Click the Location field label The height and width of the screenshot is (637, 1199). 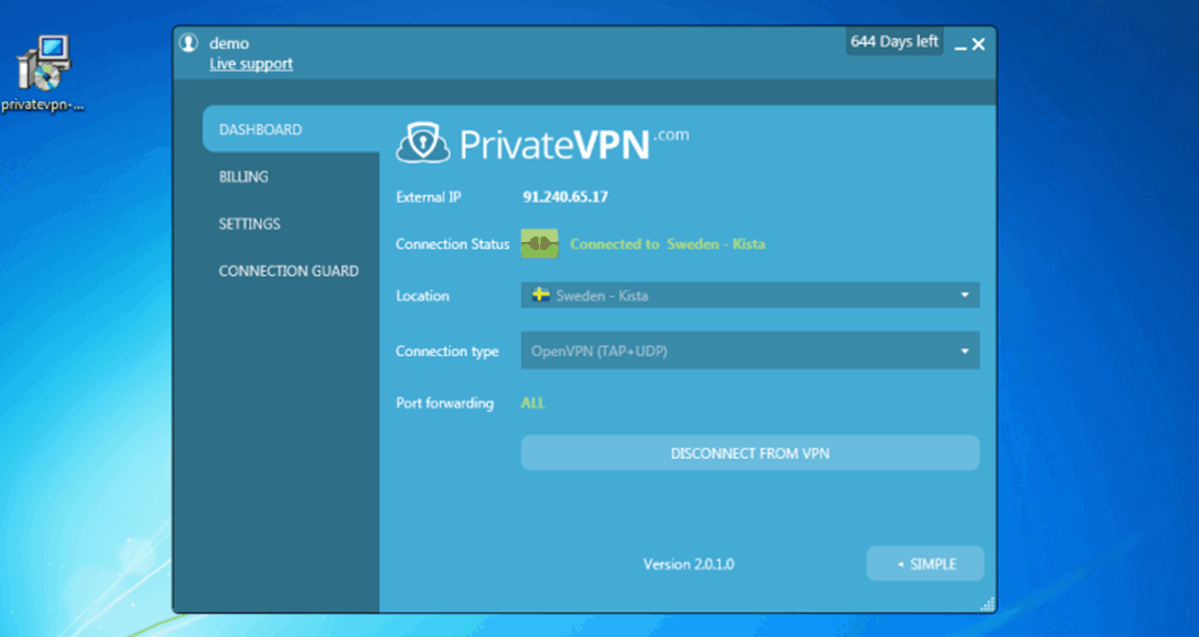[x=423, y=295]
